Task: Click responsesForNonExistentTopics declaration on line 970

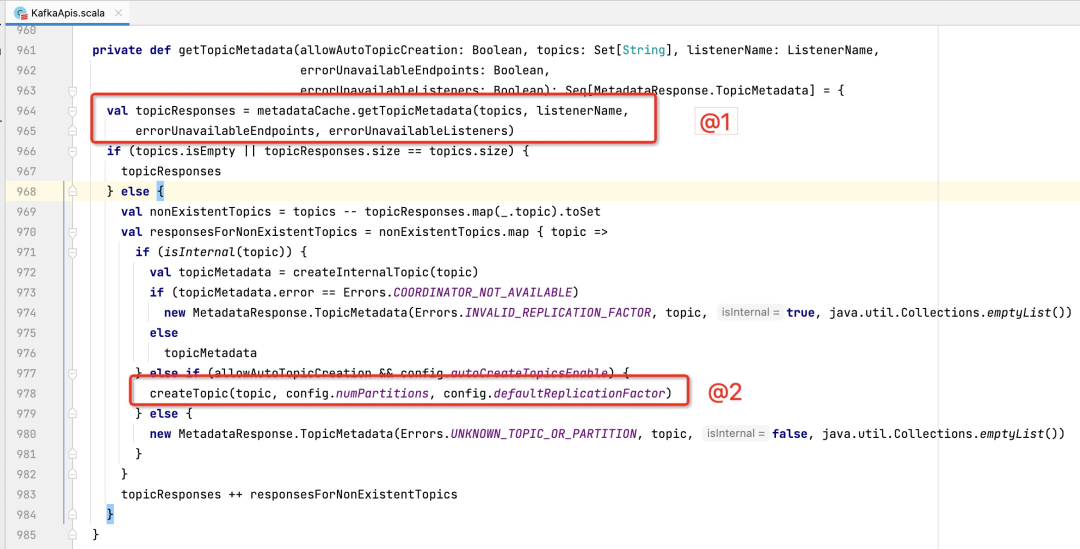Action: pos(253,232)
